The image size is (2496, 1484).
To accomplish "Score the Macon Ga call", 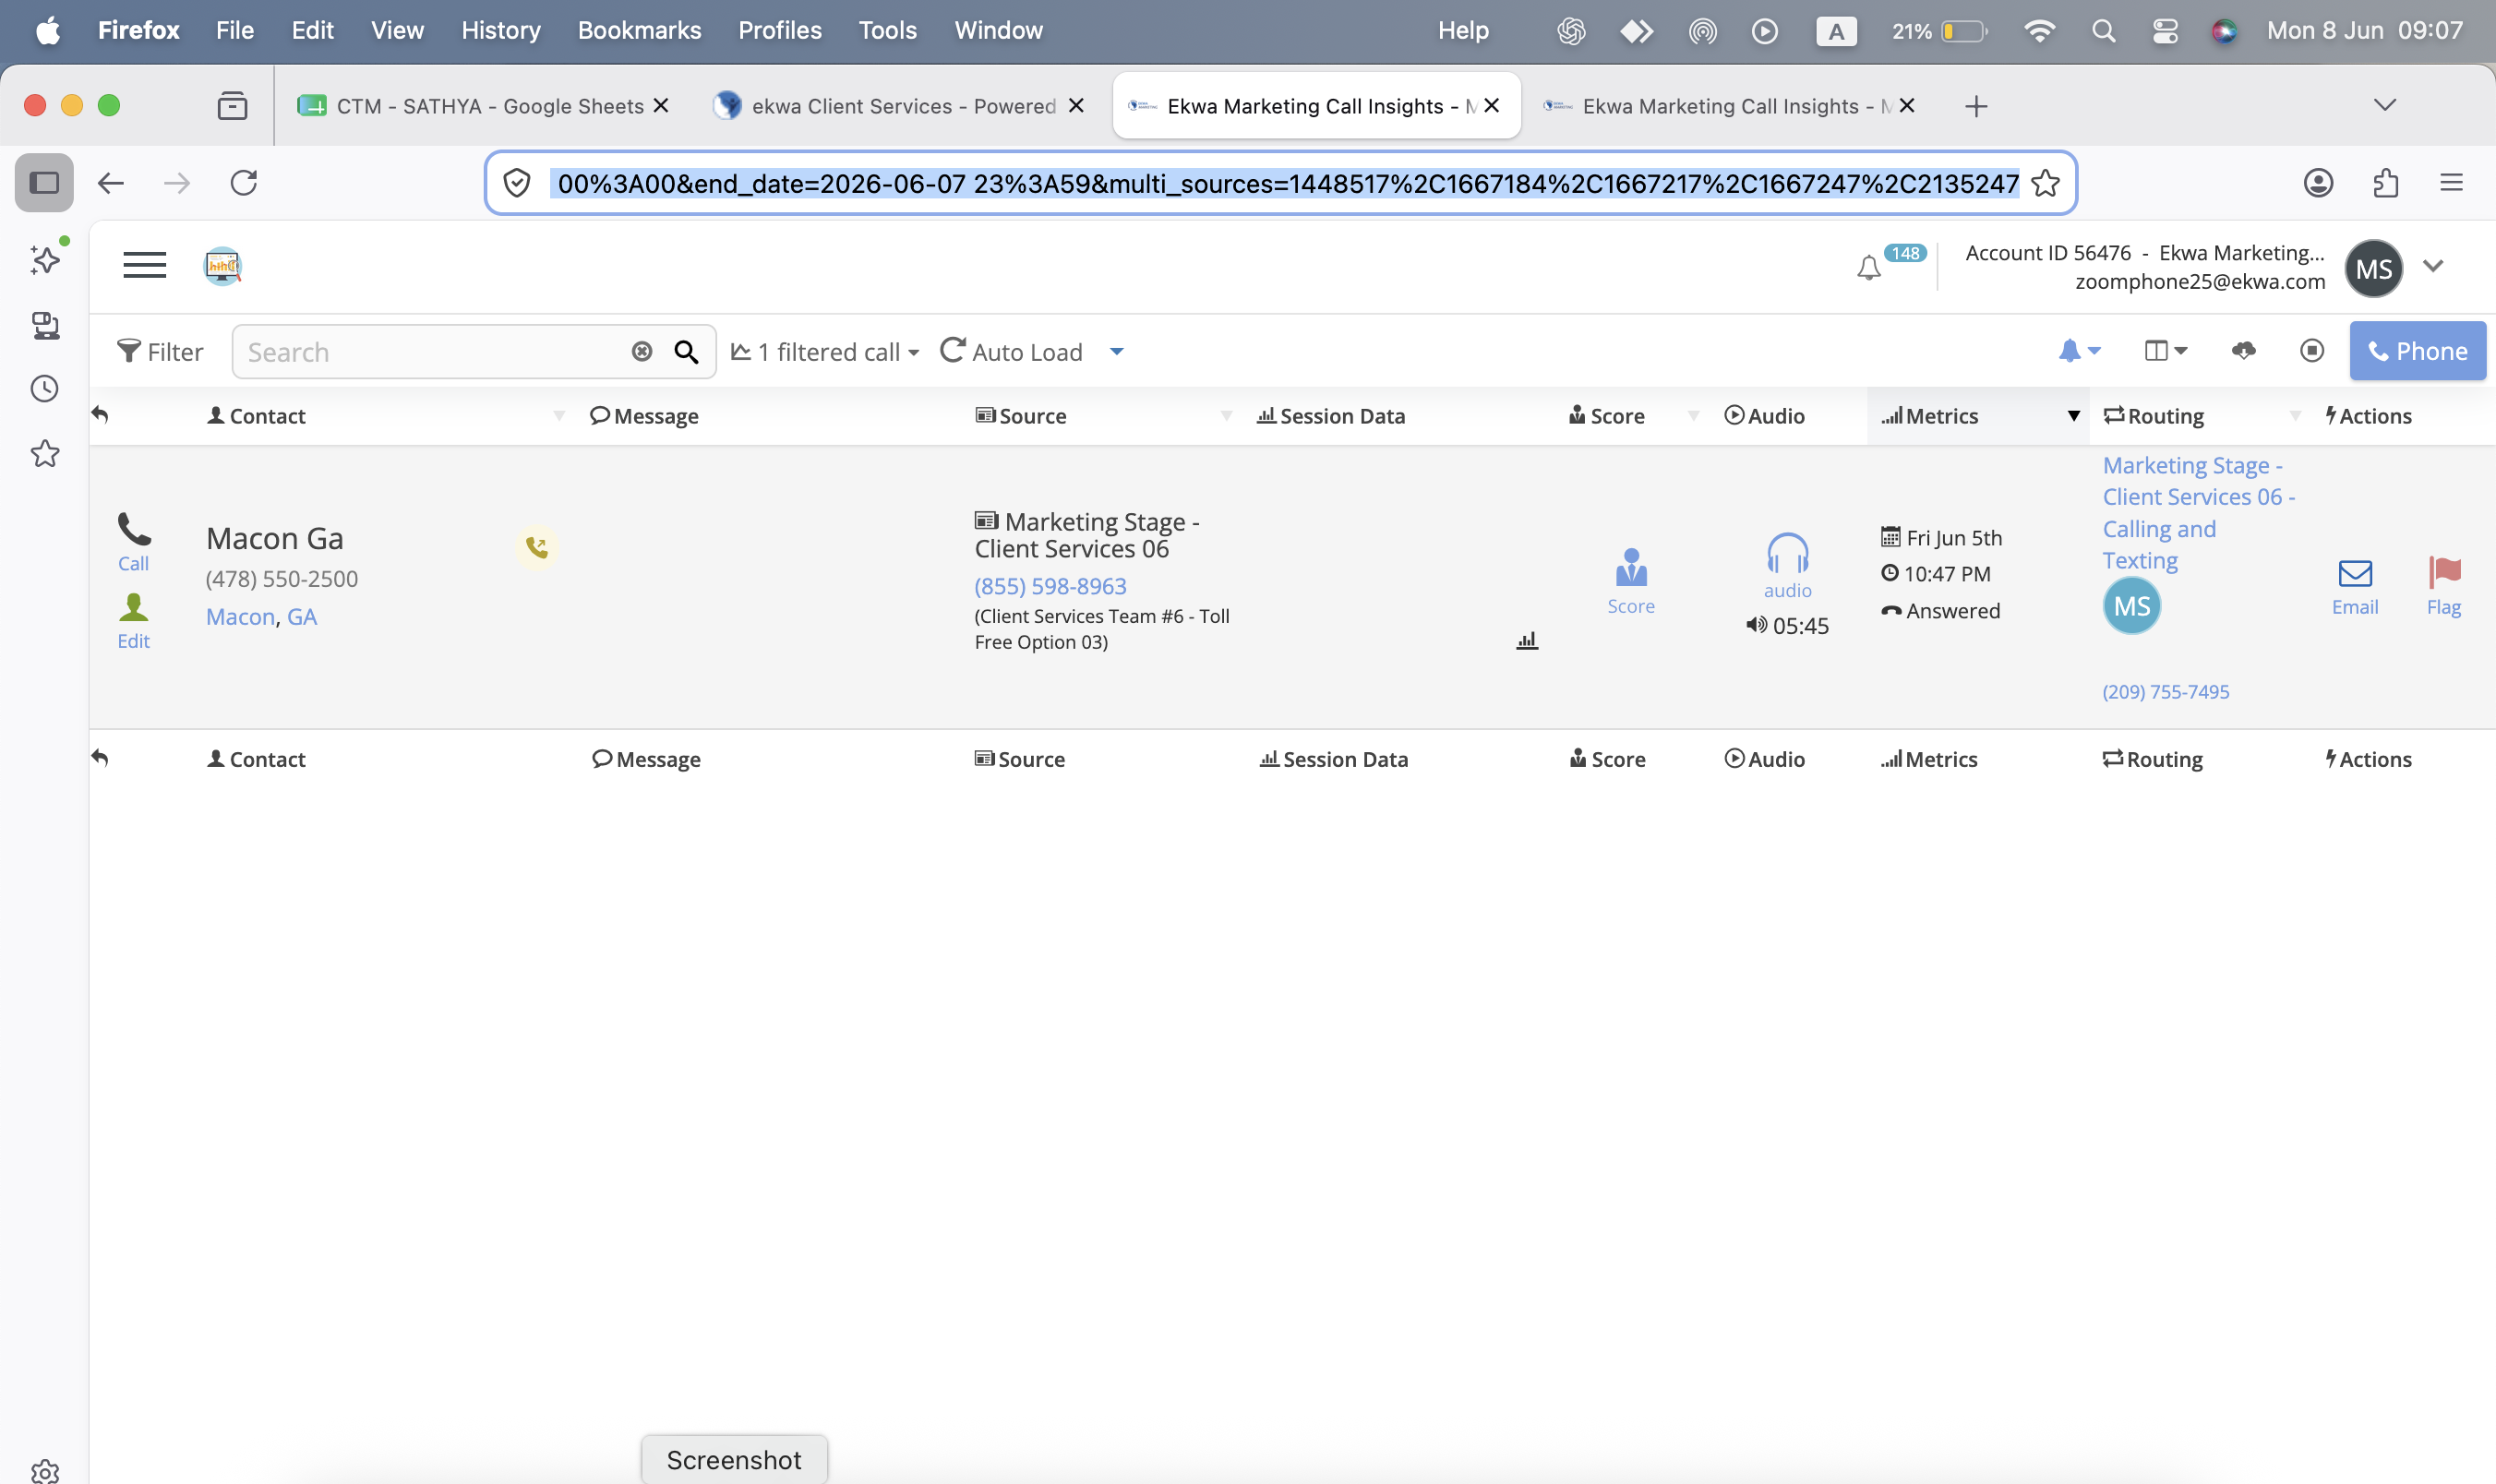I will pos(1631,581).
